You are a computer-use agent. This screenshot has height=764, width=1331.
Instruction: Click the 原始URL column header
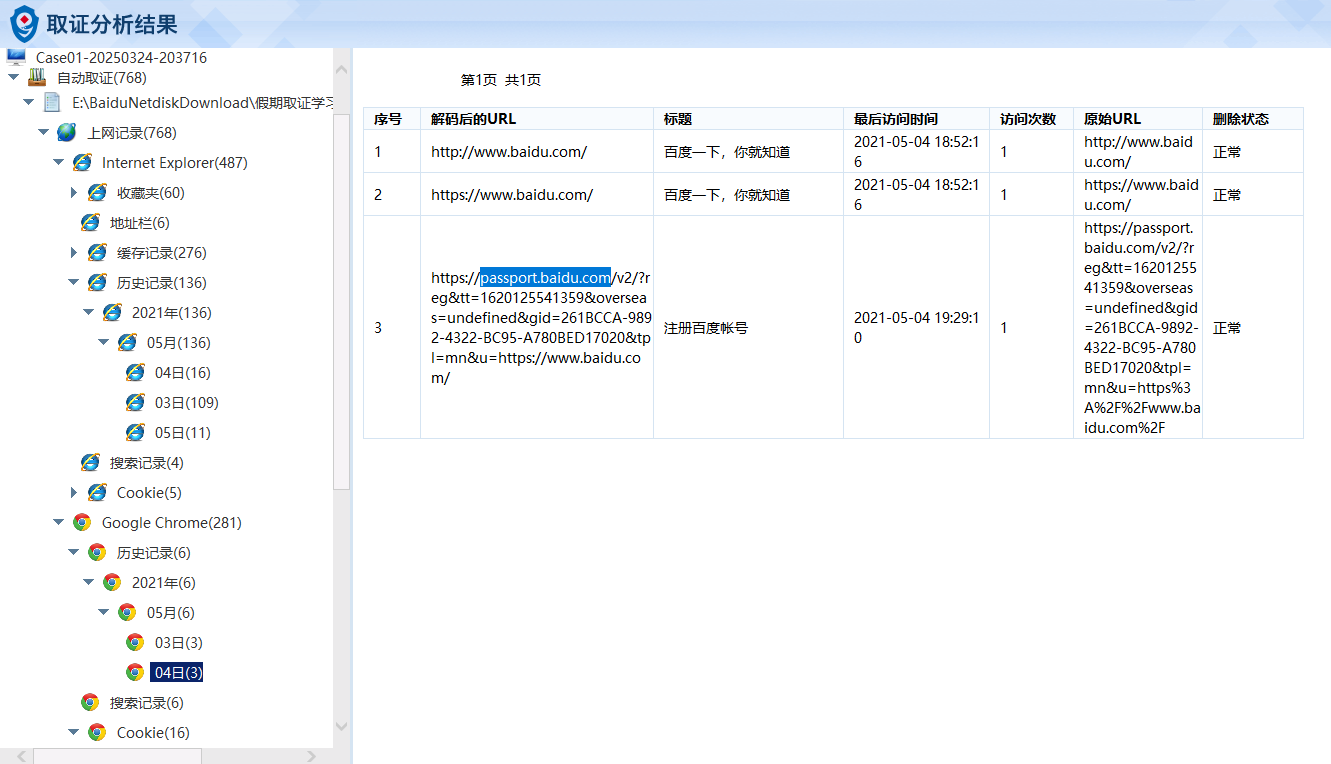point(1138,118)
